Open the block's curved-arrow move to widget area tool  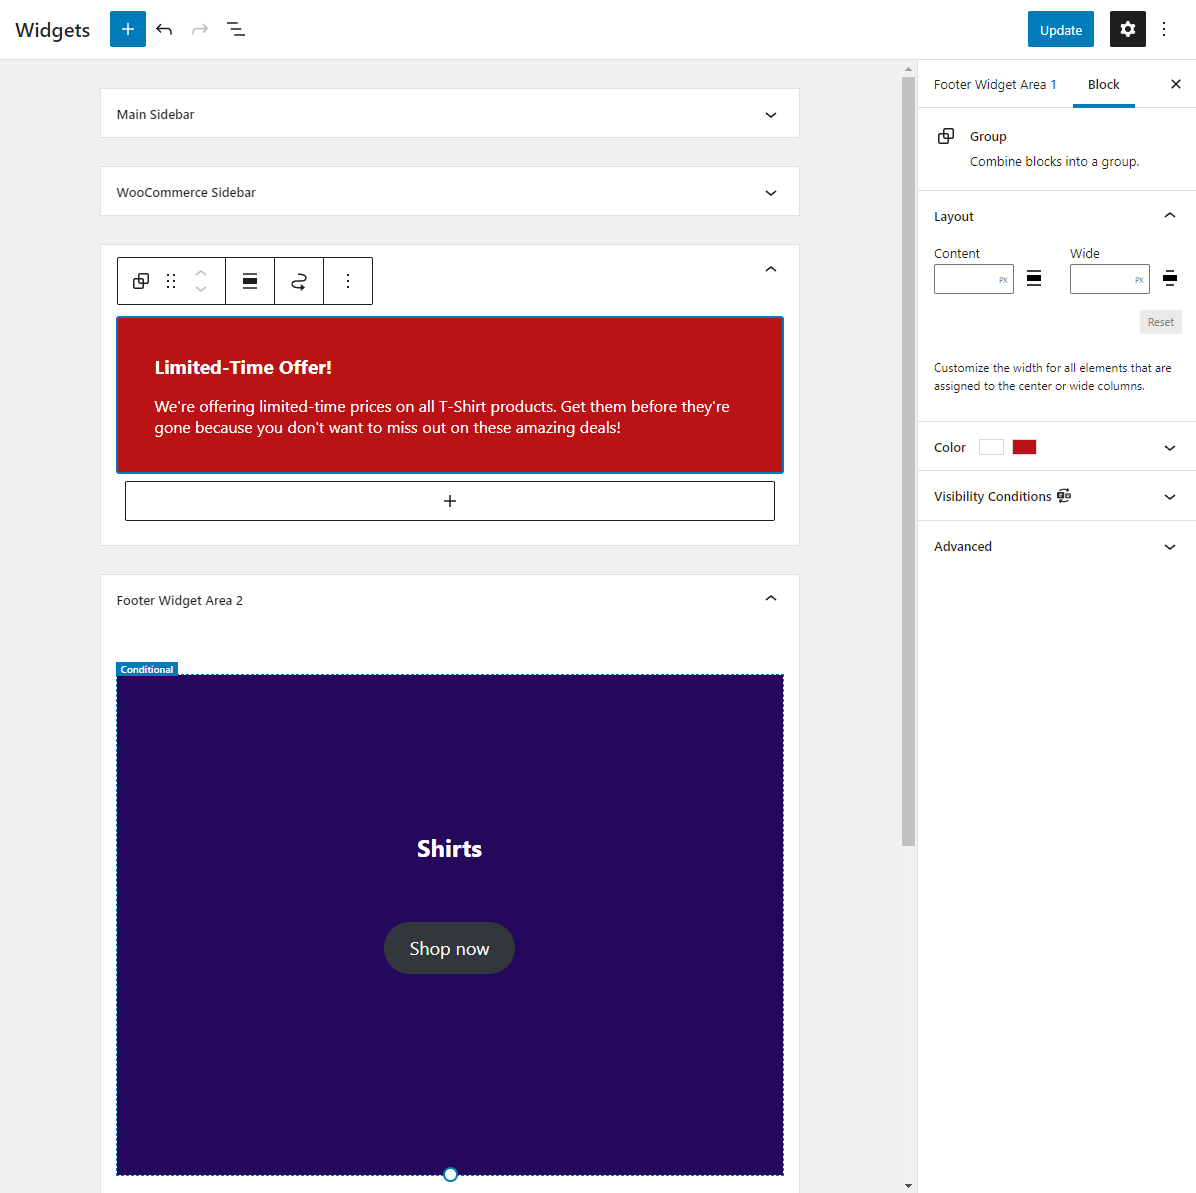click(299, 281)
